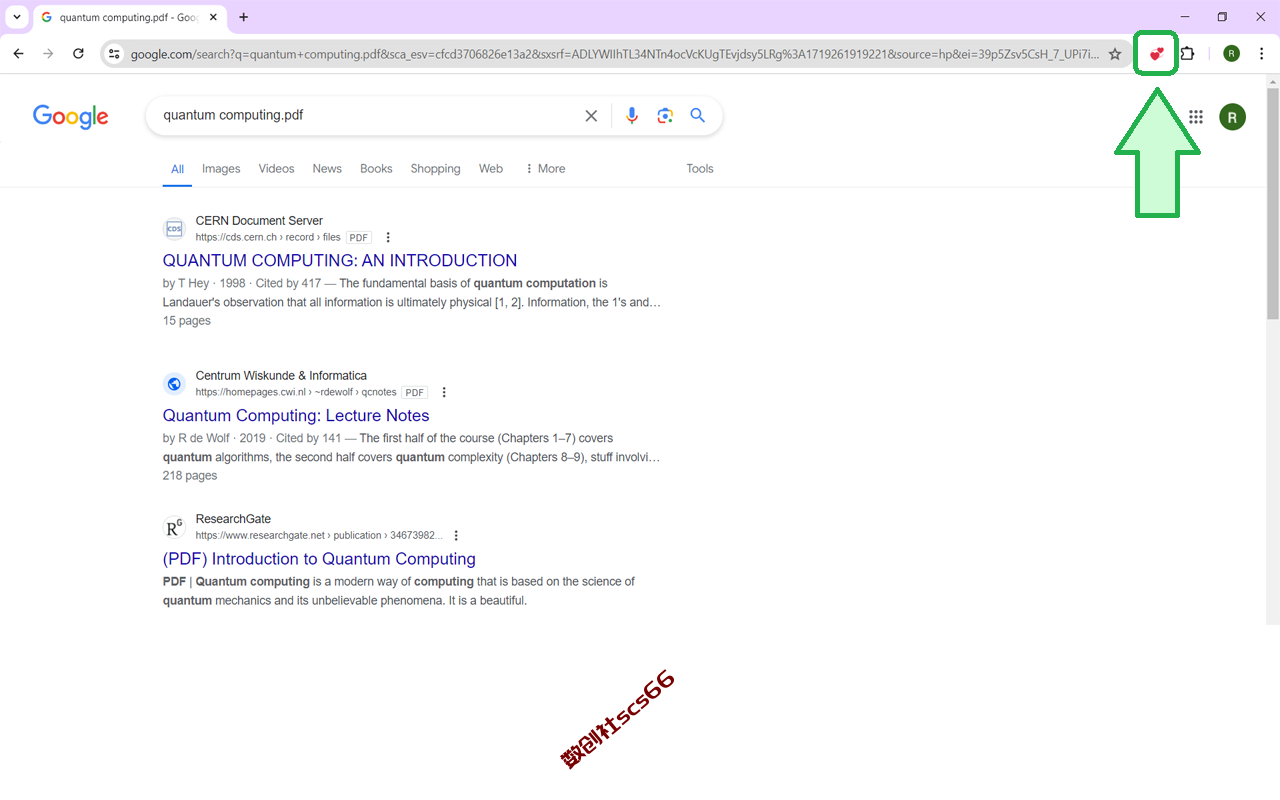The height and width of the screenshot is (800, 1280).
Task: Open Chrome profile avatar in toolbar
Action: pos(1231,54)
